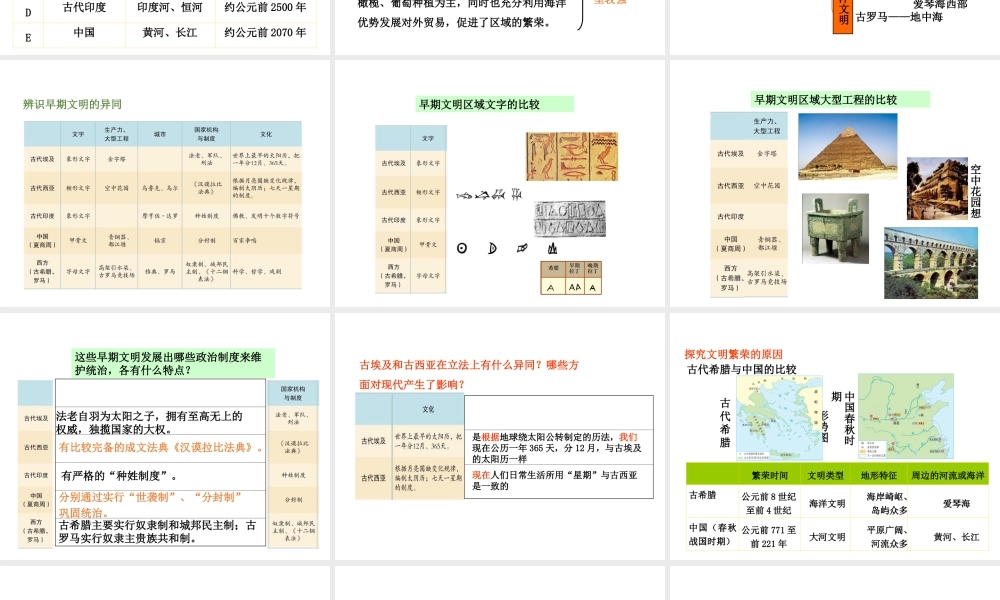The width and height of the screenshot is (1000, 600).
Task: Select the partial slide mentioning 古罗马——地中海
Action: (835, 27)
